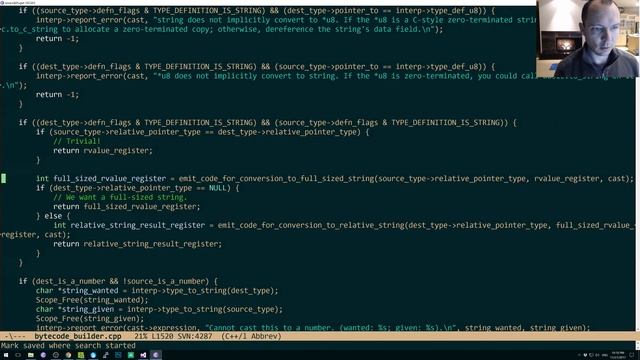This screenshot has width=640, height=360.
Task: Click the '// We want a full-sized string.' comment
Action: (120, 197)
